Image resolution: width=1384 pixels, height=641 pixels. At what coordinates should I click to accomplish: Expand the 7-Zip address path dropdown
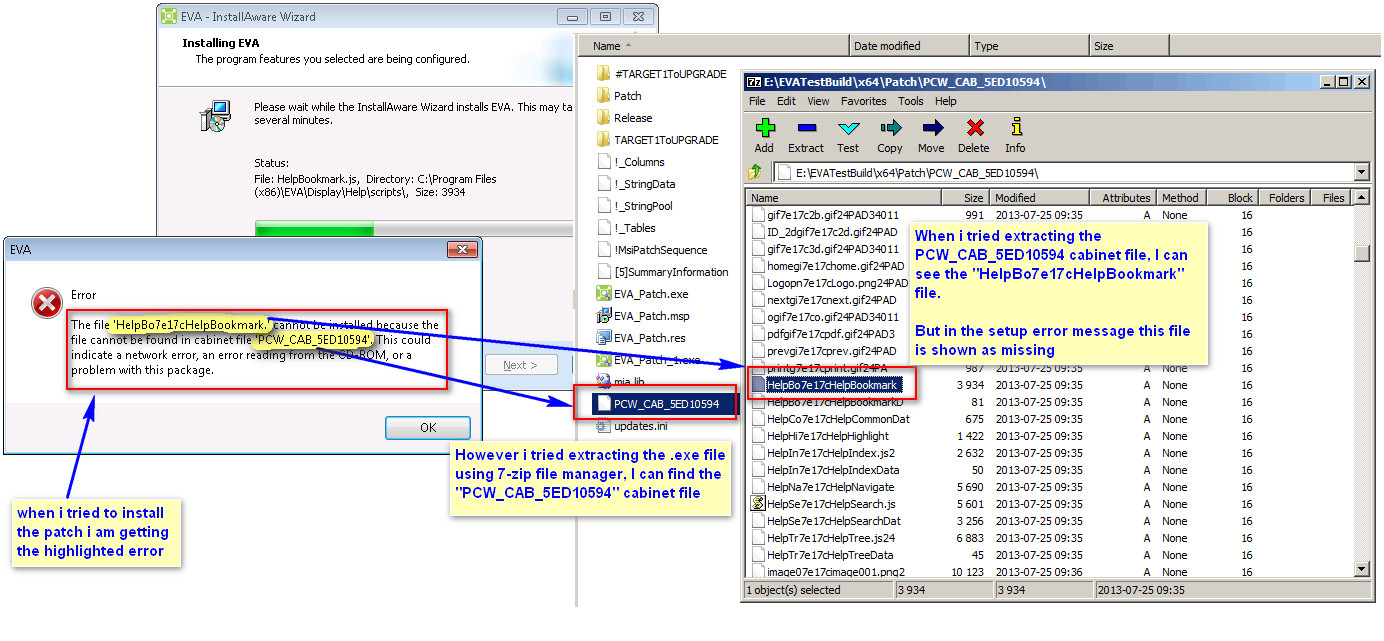(1361, 173)
